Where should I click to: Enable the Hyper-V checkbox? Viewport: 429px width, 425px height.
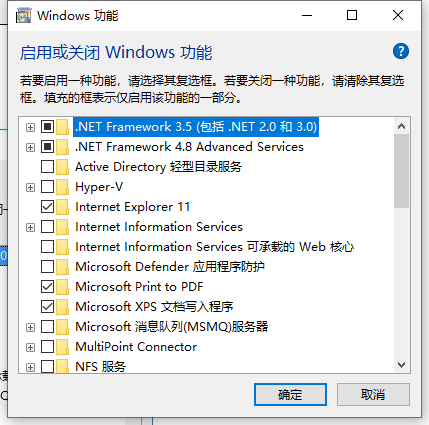(47, 187)
